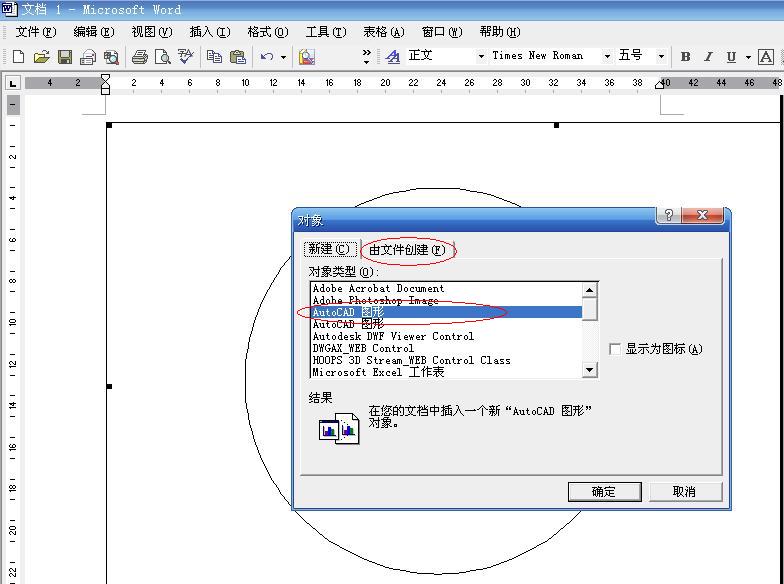784x584 pixels.
Task: Click the tab stop selector on ruler
Action: [x=12, y=83]
